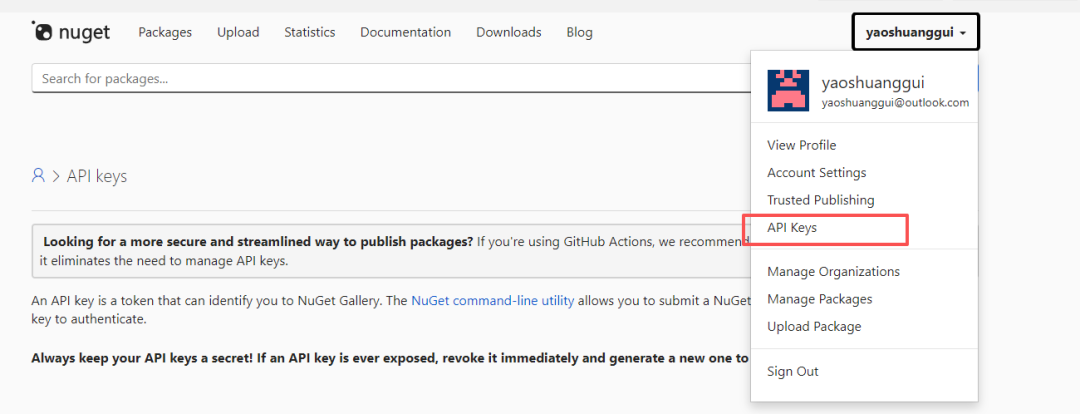Open Manage Packages menu entry
The height and width of the screenshot is (414, 1080).
pos(820,299)
